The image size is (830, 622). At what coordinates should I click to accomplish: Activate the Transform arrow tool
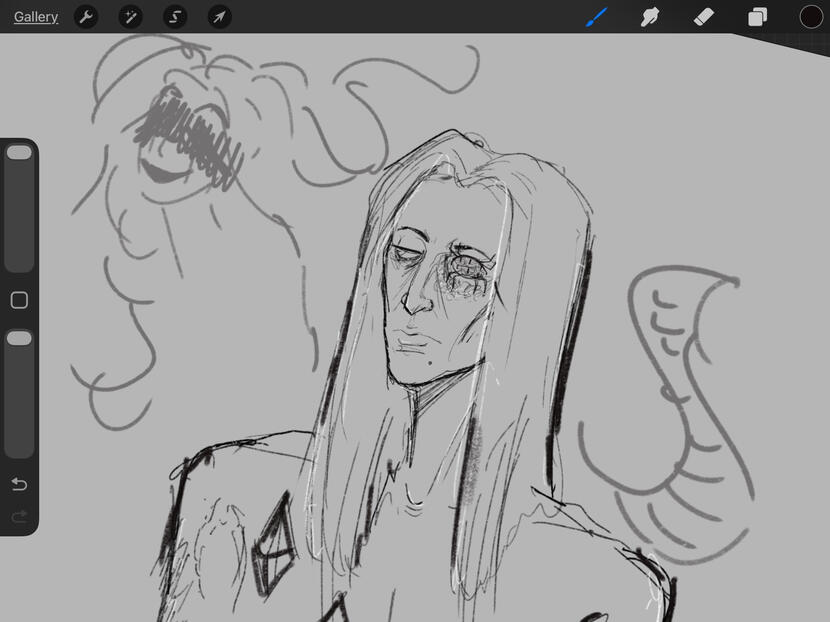219,17
